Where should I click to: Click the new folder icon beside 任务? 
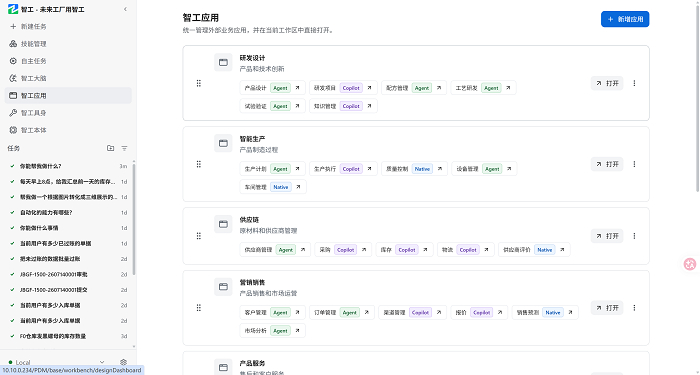(x=110, y=148)
